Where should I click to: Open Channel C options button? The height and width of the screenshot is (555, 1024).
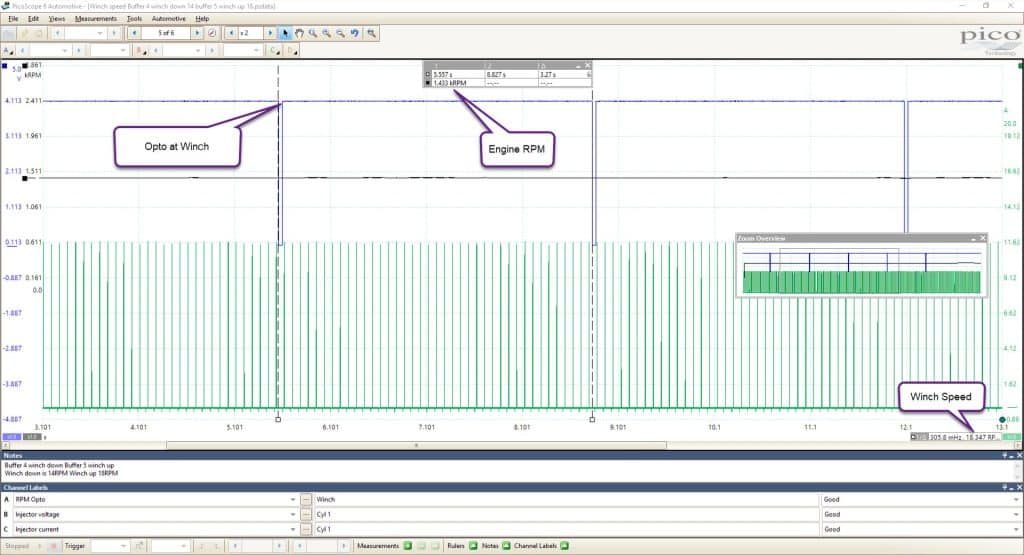[x=274, y=50]
